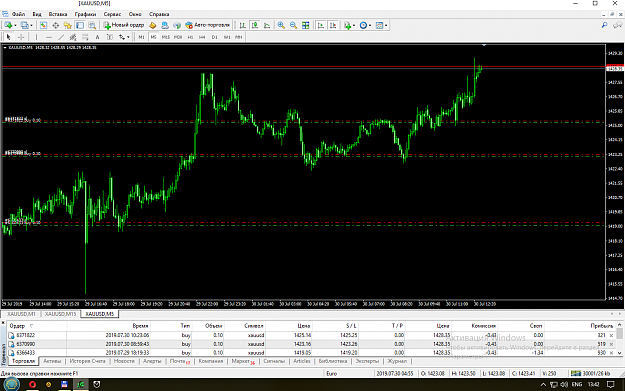
Task: Show the Data Window crosshair-target icon
Action: tap(55, 25)
